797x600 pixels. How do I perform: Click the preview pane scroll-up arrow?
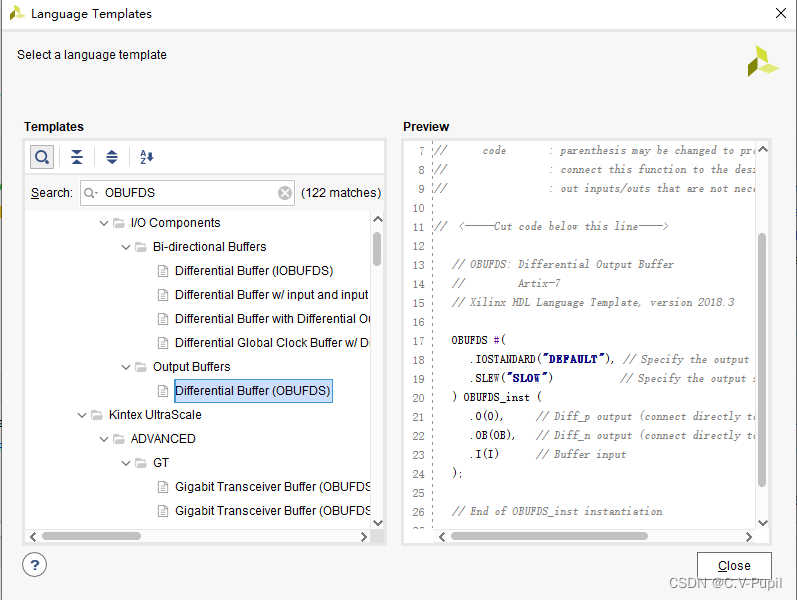click(762, 149)
